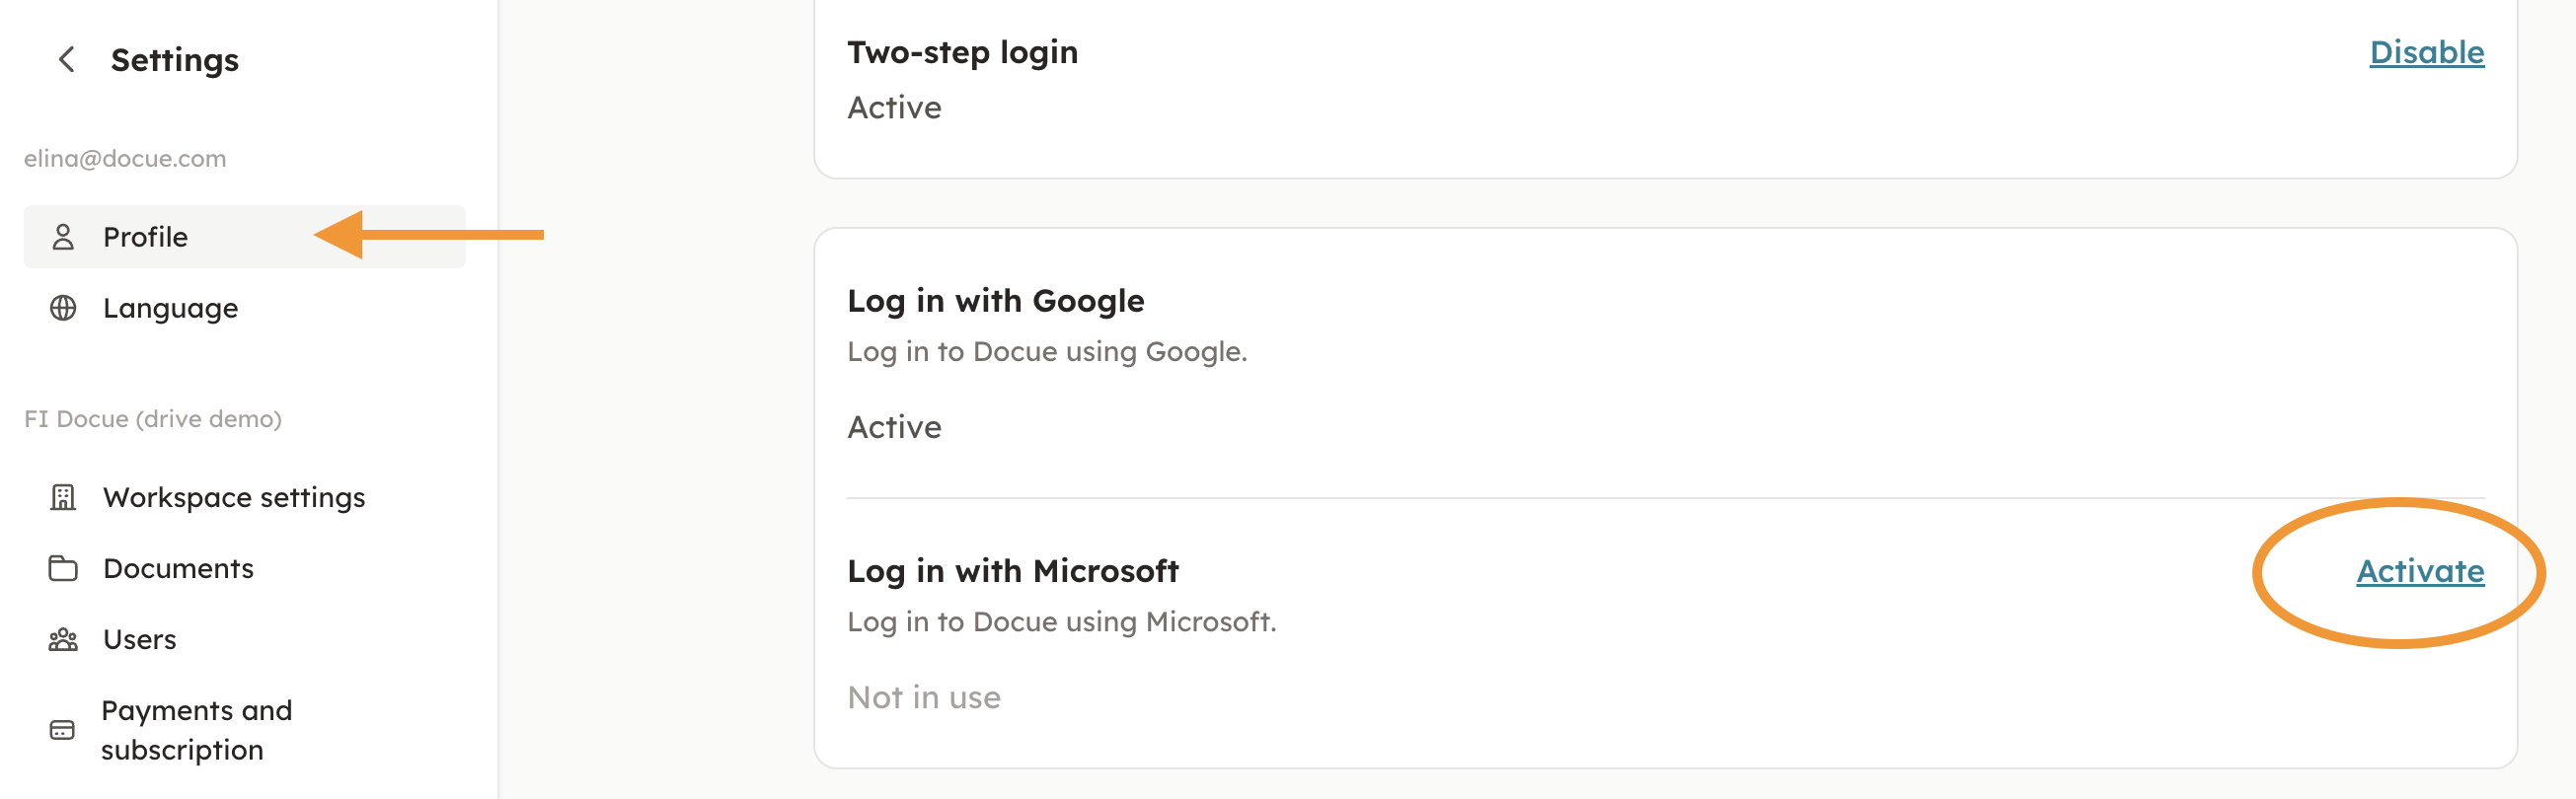Click the Settings page title

pos(175,60)
